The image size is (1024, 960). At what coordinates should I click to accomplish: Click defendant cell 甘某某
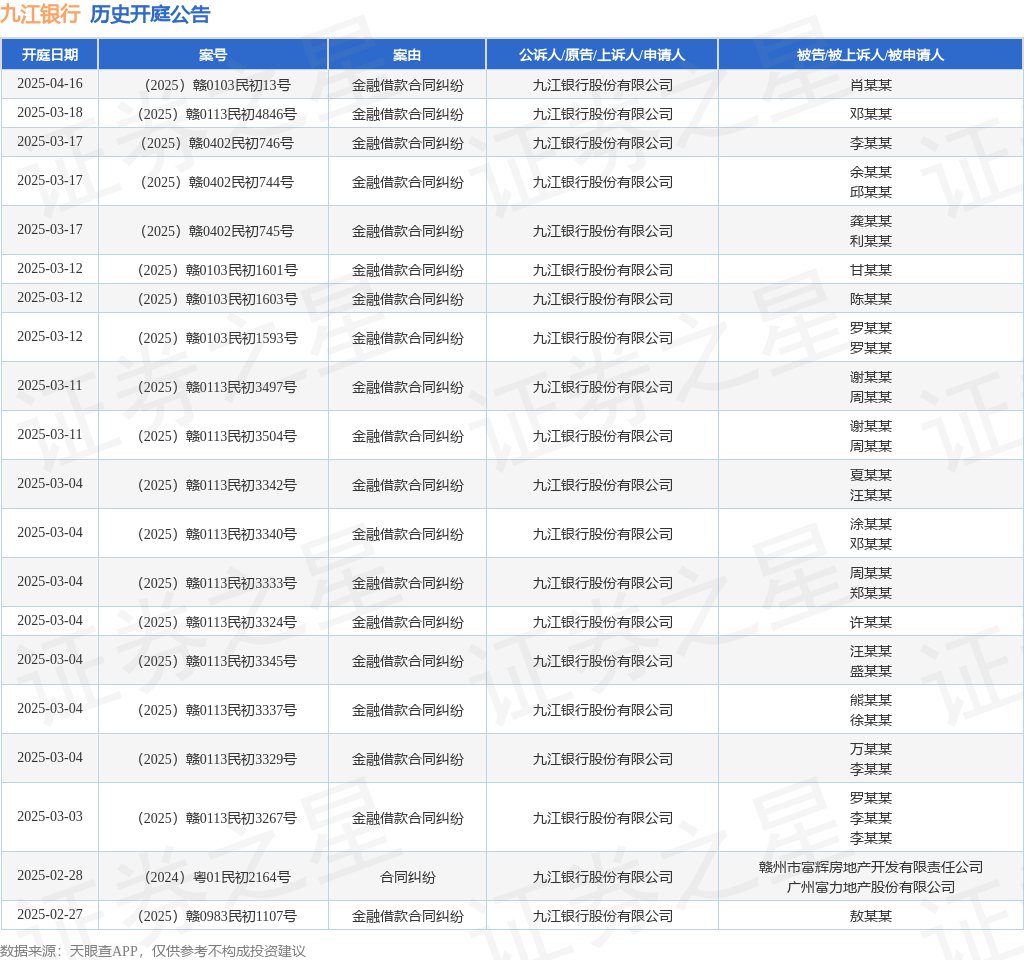(x=871, y=270)
